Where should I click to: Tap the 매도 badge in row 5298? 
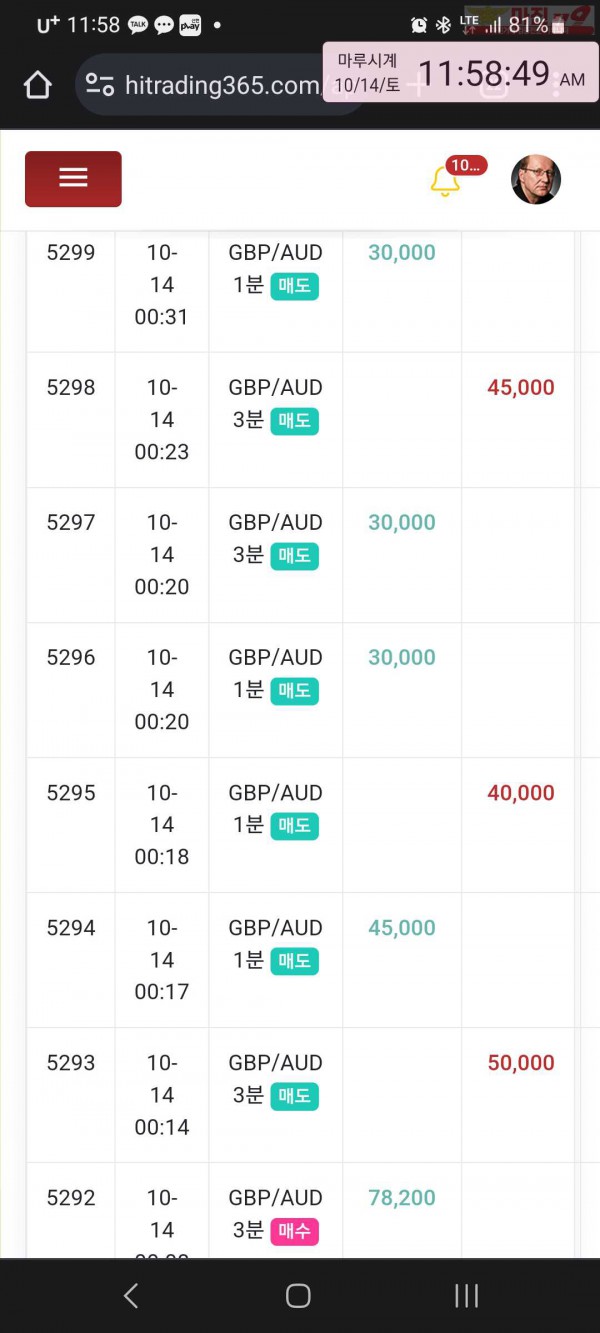point(294,421)
